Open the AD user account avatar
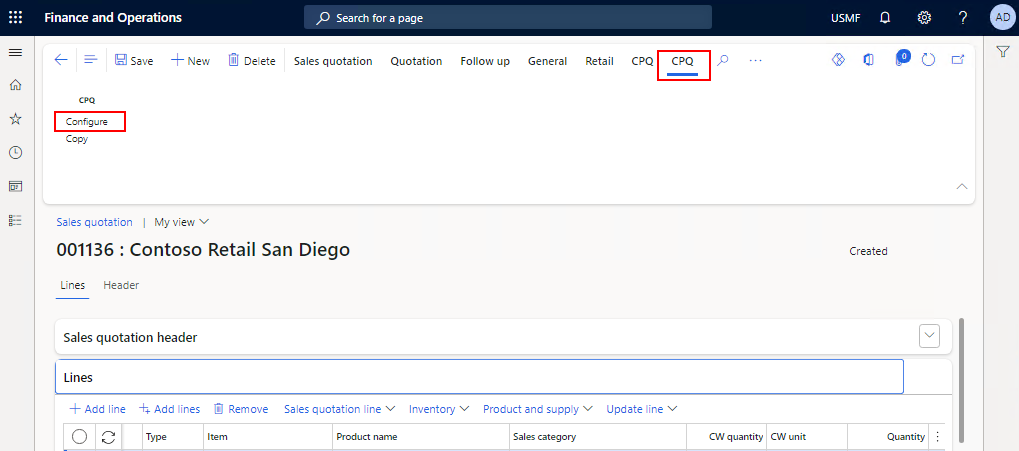 (1001, 18)
